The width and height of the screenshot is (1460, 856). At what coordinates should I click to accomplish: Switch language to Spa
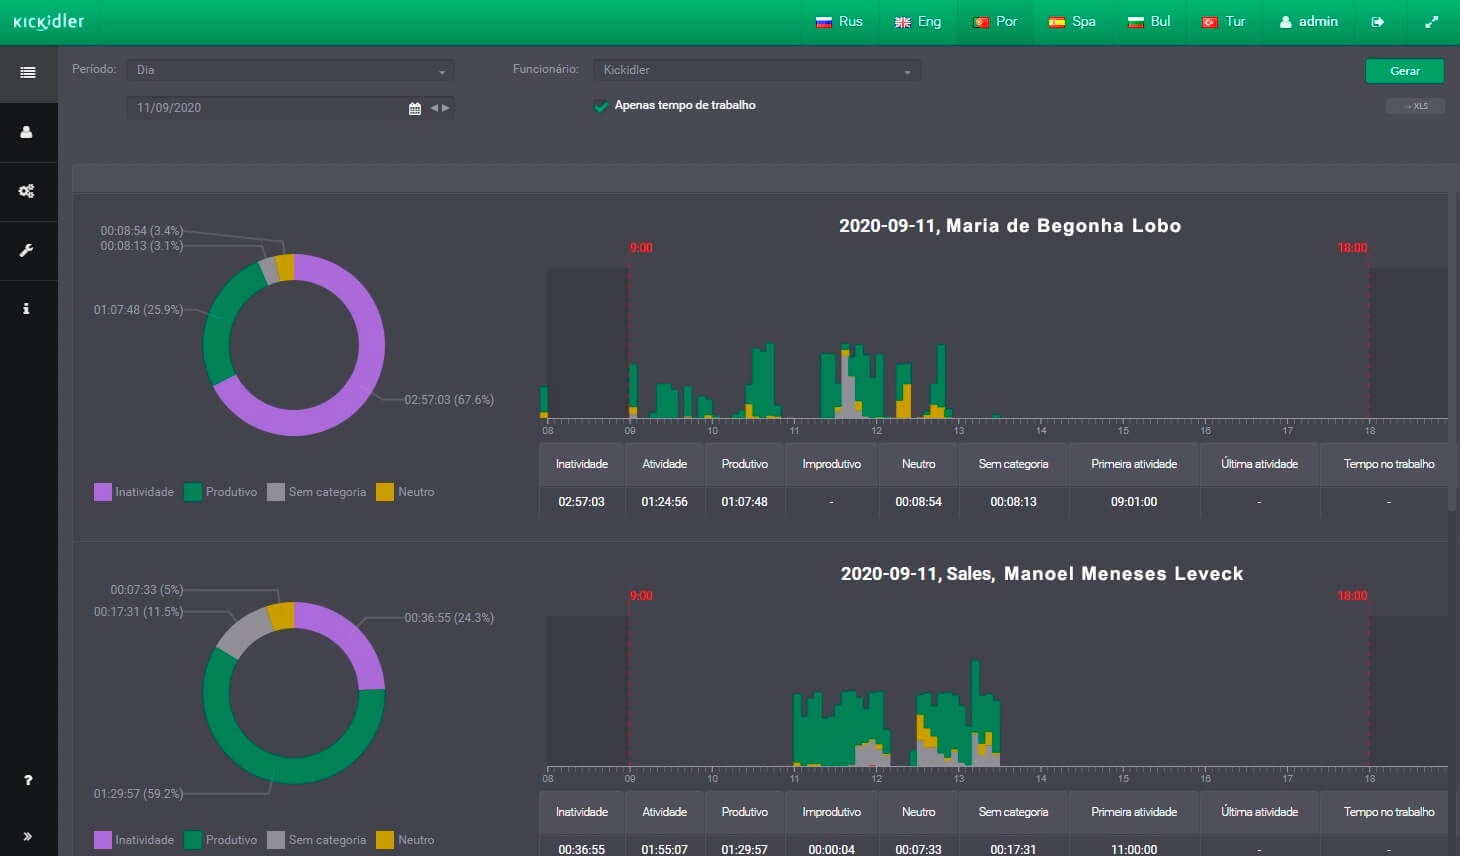coord(1072,22)
